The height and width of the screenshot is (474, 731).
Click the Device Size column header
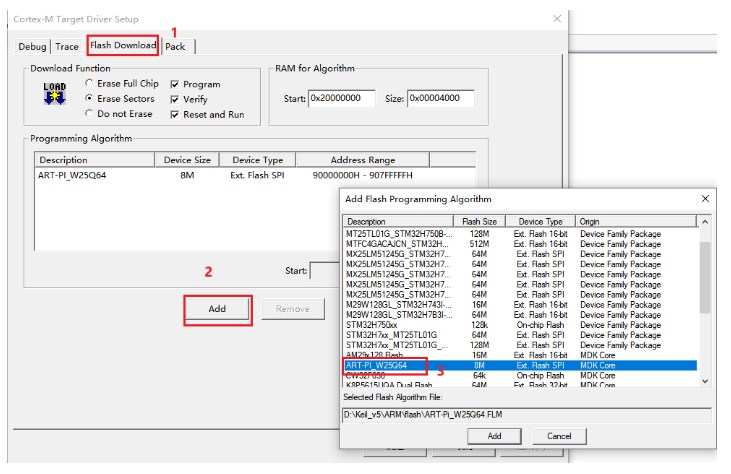coord(187,160)
